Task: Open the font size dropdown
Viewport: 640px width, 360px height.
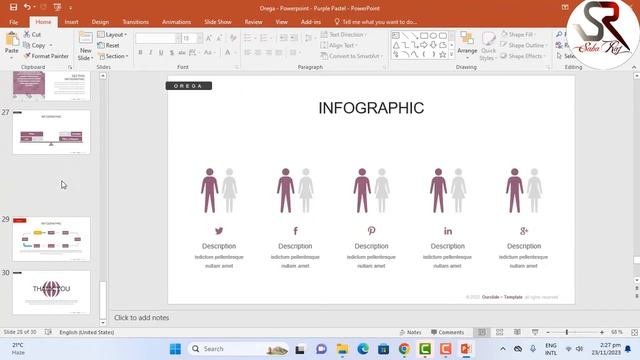Action: (x=200, y=38)
